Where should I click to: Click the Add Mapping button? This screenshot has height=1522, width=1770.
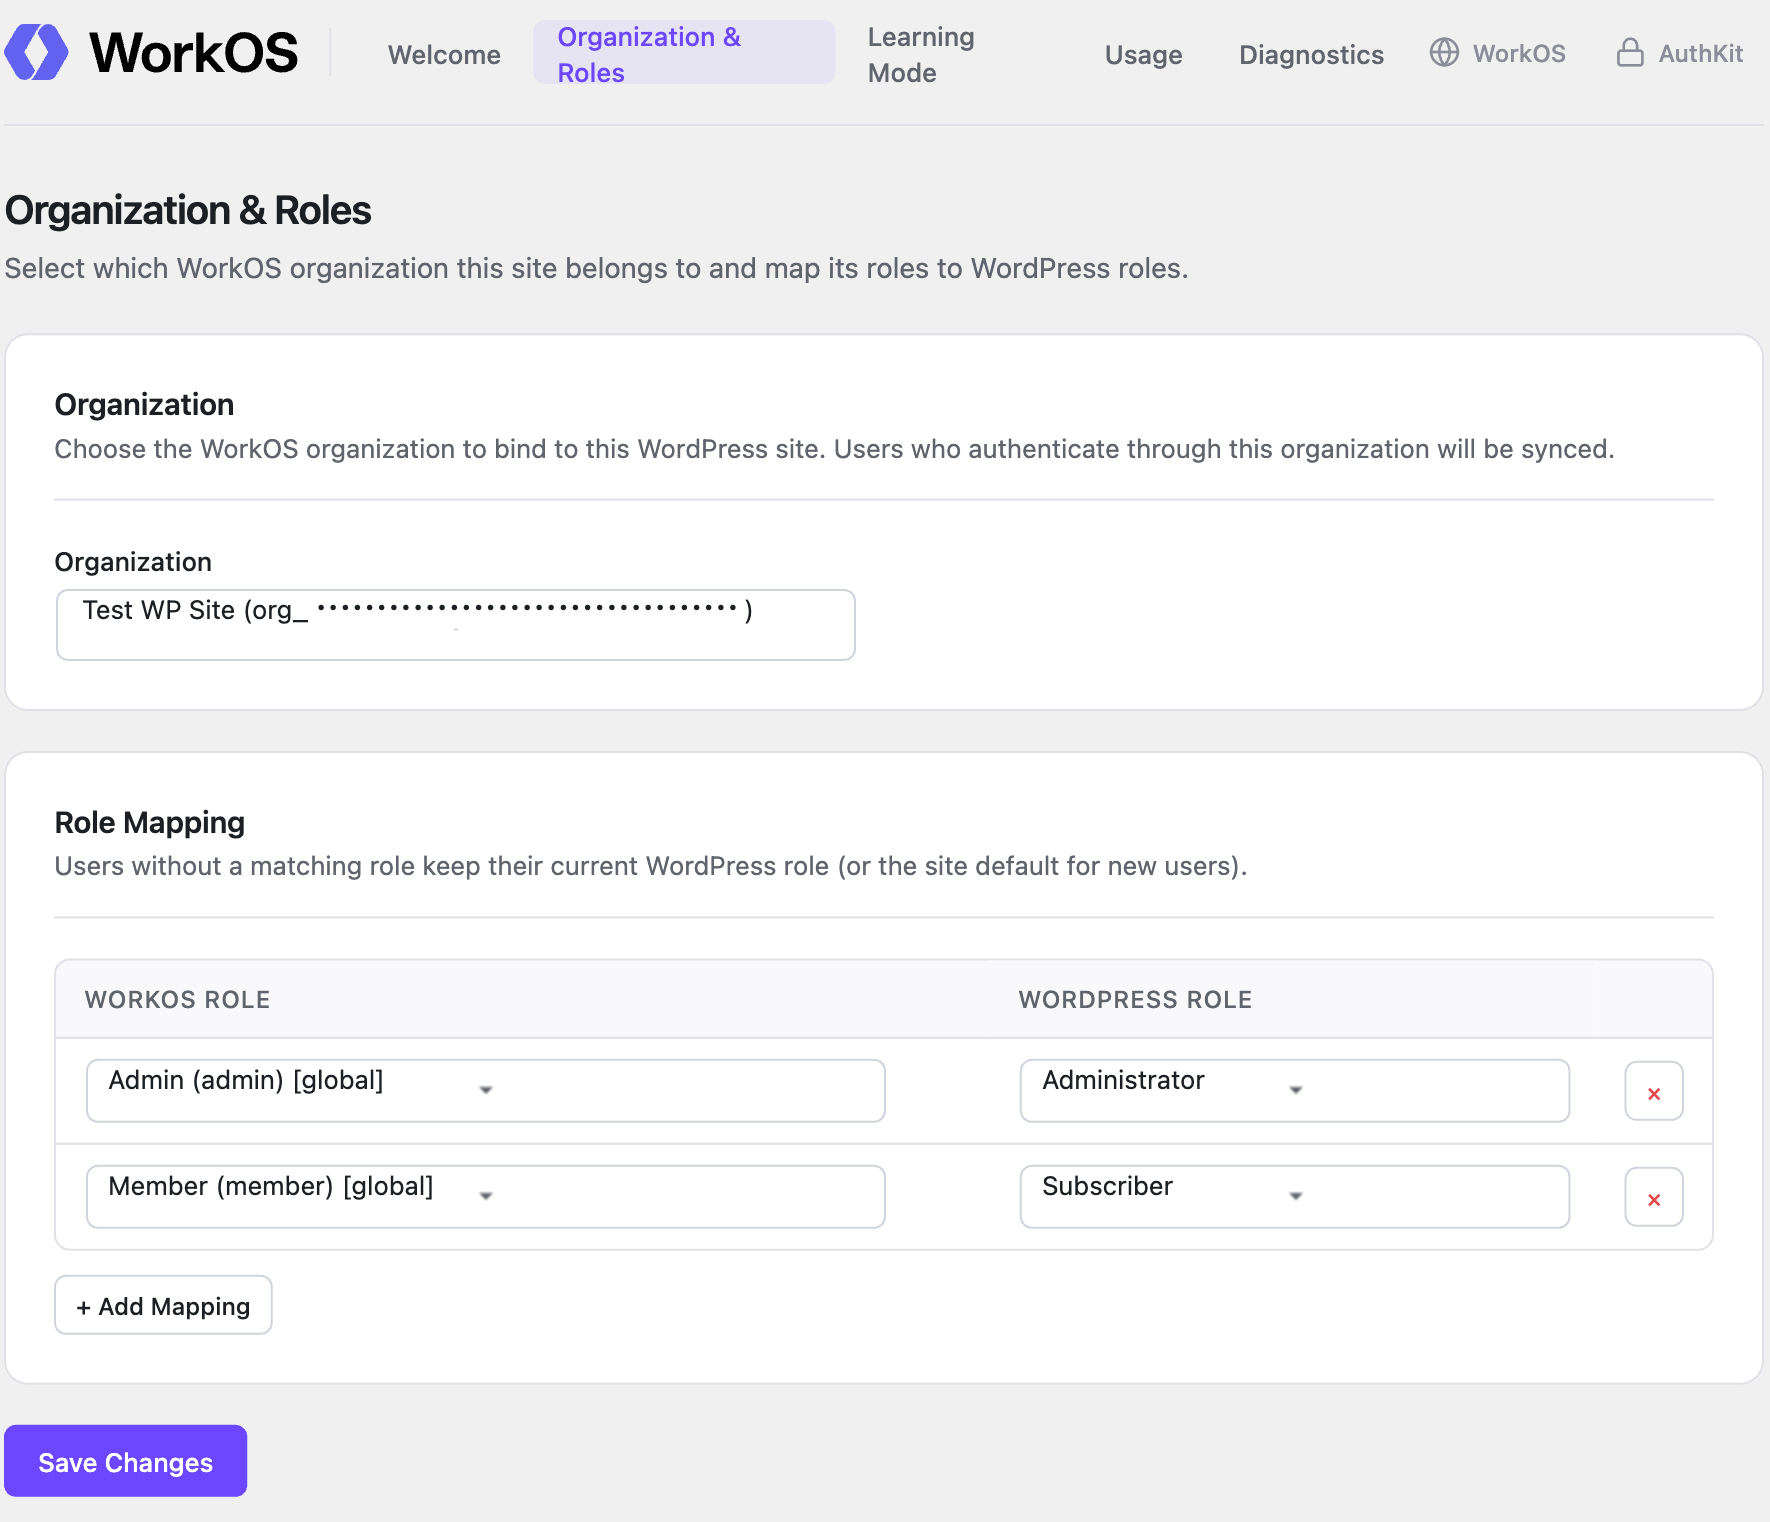163,1305
